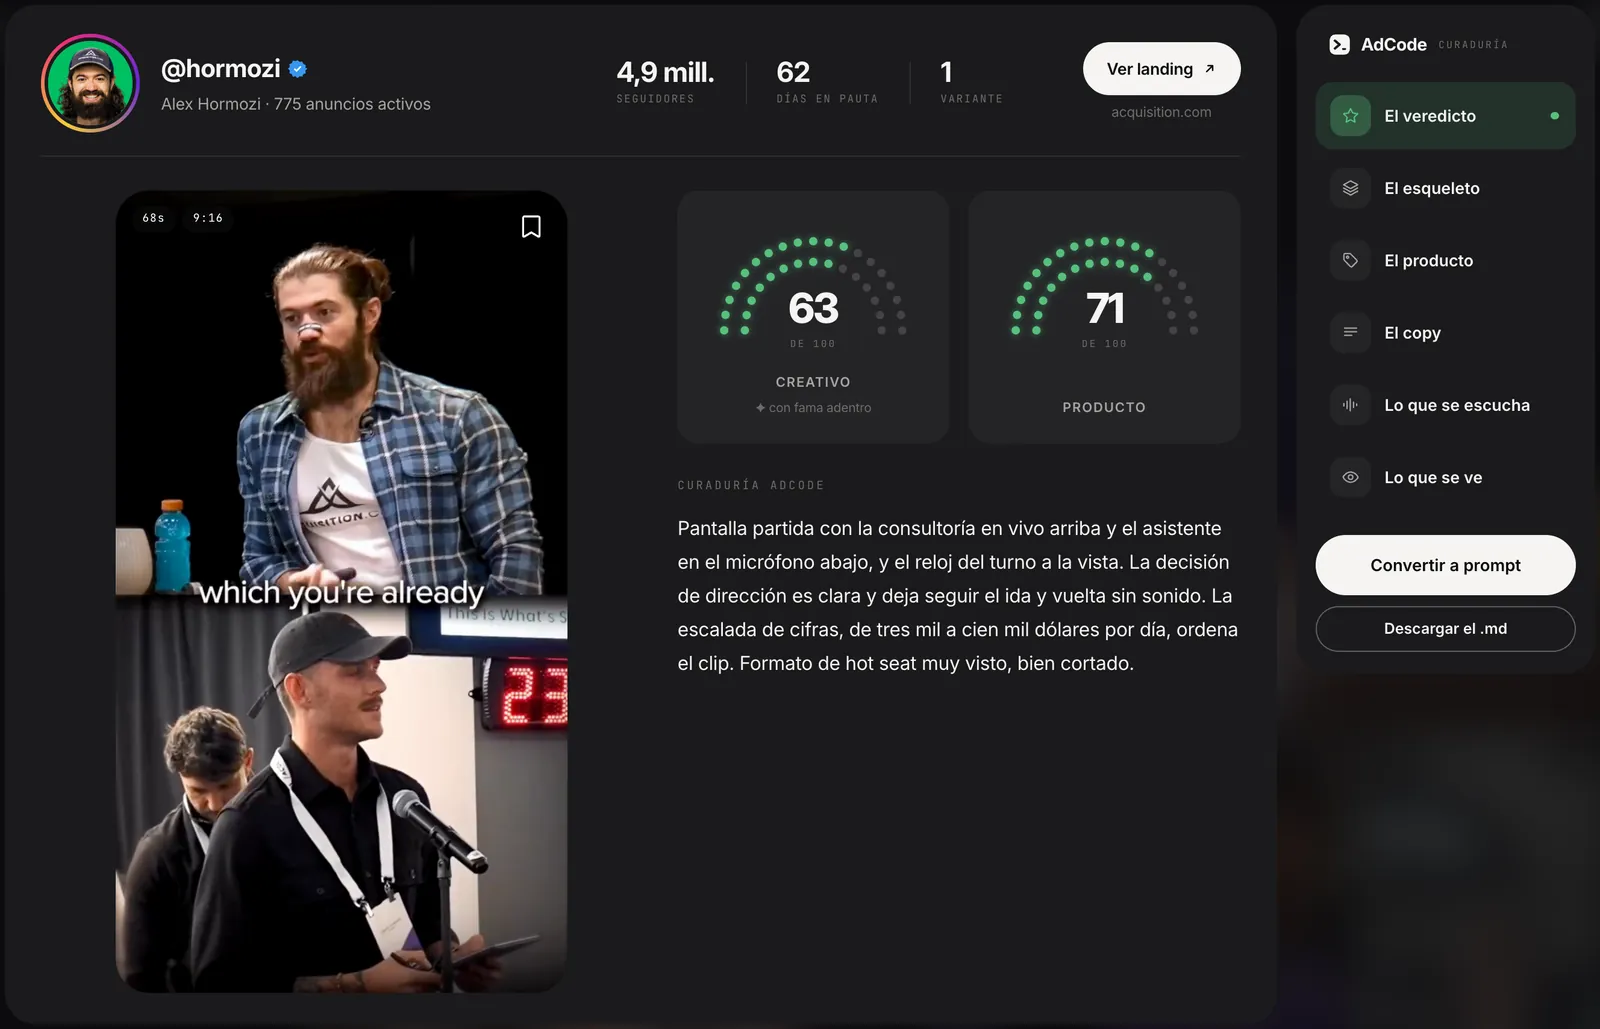Click the text-lines icon beside El copy
Screen dimensions: 1600x1029
pos(1350,332)
